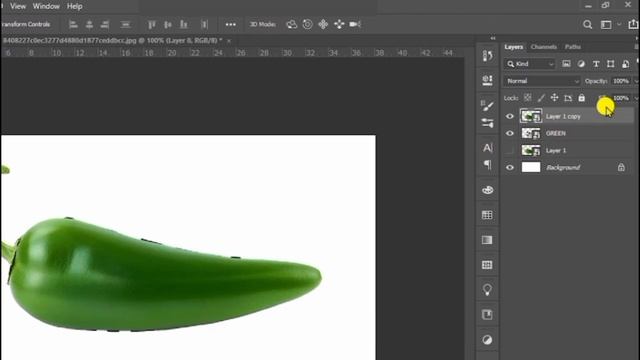The height and width of the screenshot is (360, 640).
Task: Open the Learn lightbulb panel icon
Action: pyautogui.click(x=487, y=290)
